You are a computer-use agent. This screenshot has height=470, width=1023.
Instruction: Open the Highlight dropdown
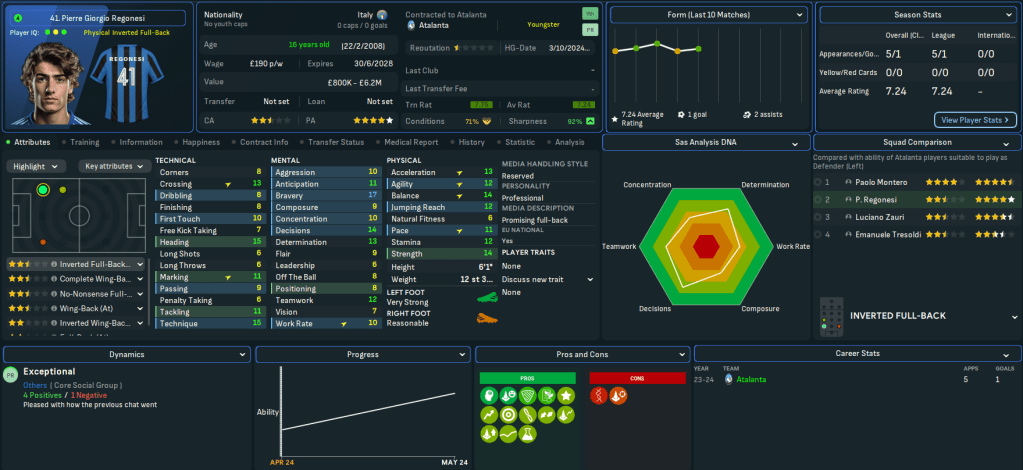tap(38, 166)
